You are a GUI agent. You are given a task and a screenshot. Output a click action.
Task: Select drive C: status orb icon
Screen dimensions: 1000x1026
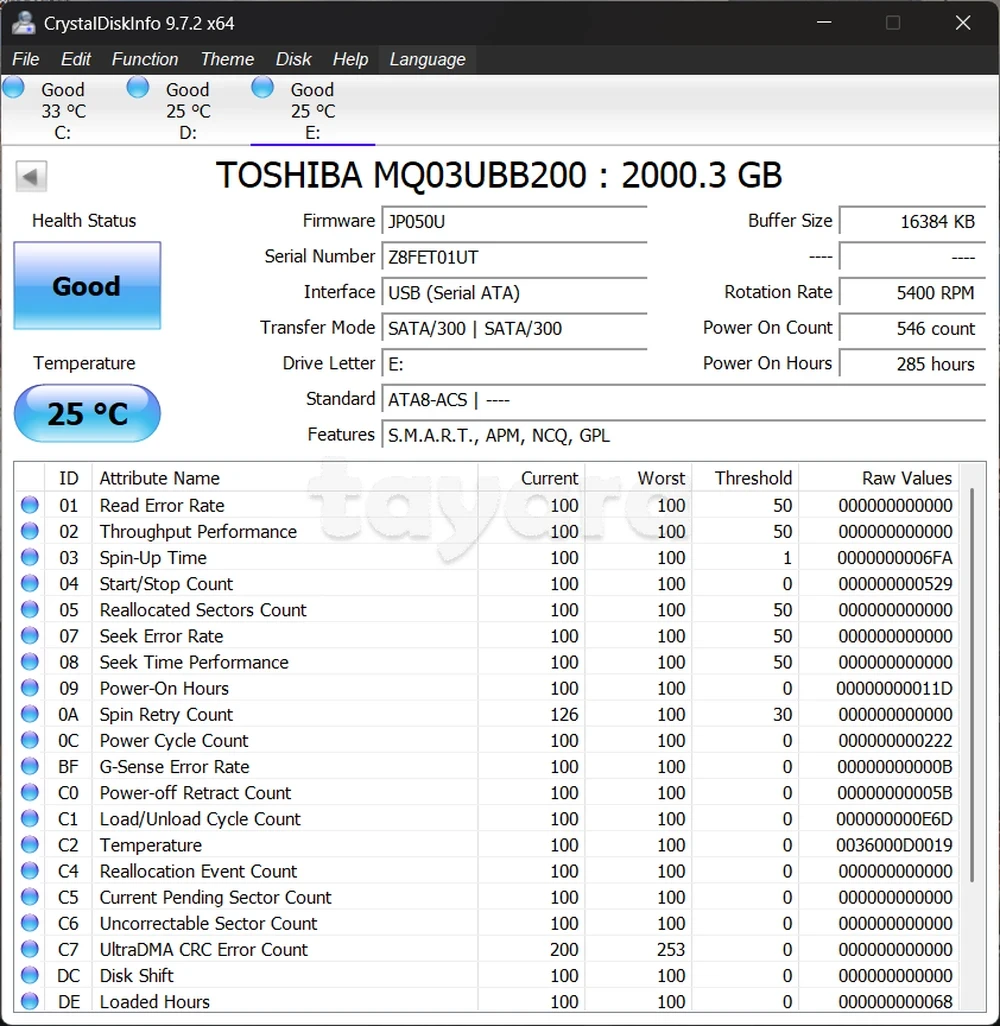point(14,88)
